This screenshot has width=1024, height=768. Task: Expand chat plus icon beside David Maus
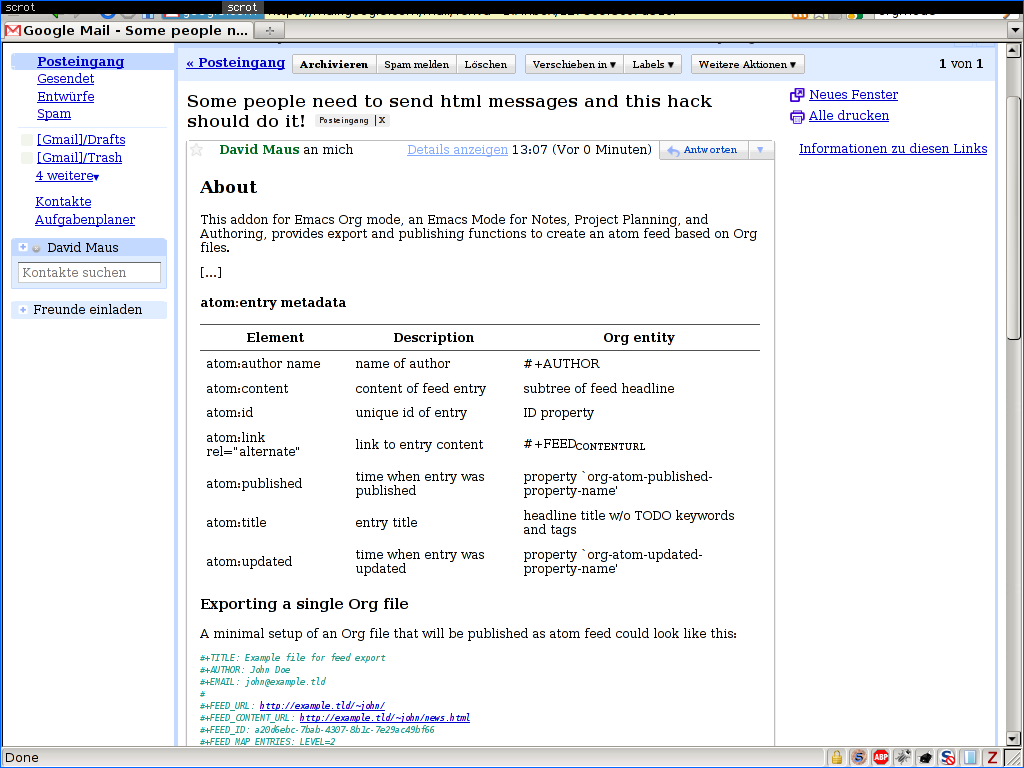tap(23, 247)
